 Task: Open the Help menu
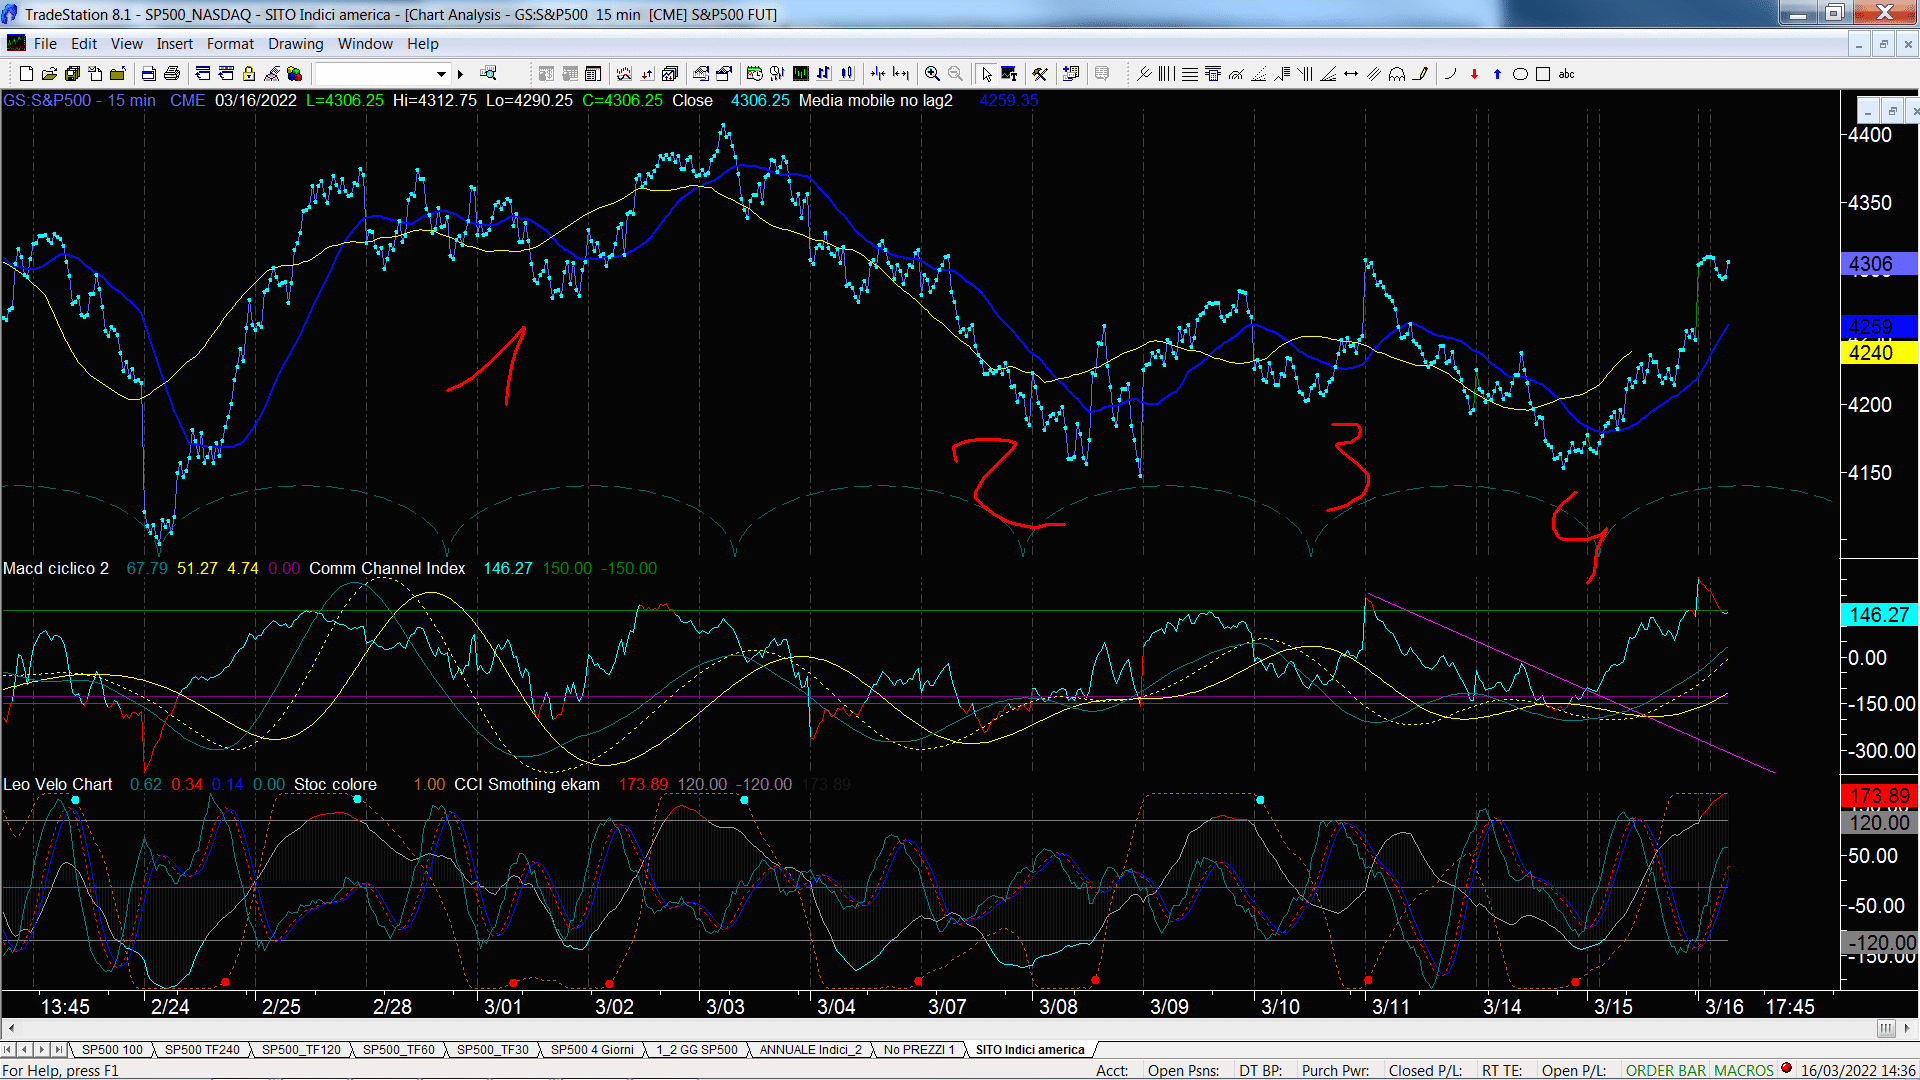423,44
